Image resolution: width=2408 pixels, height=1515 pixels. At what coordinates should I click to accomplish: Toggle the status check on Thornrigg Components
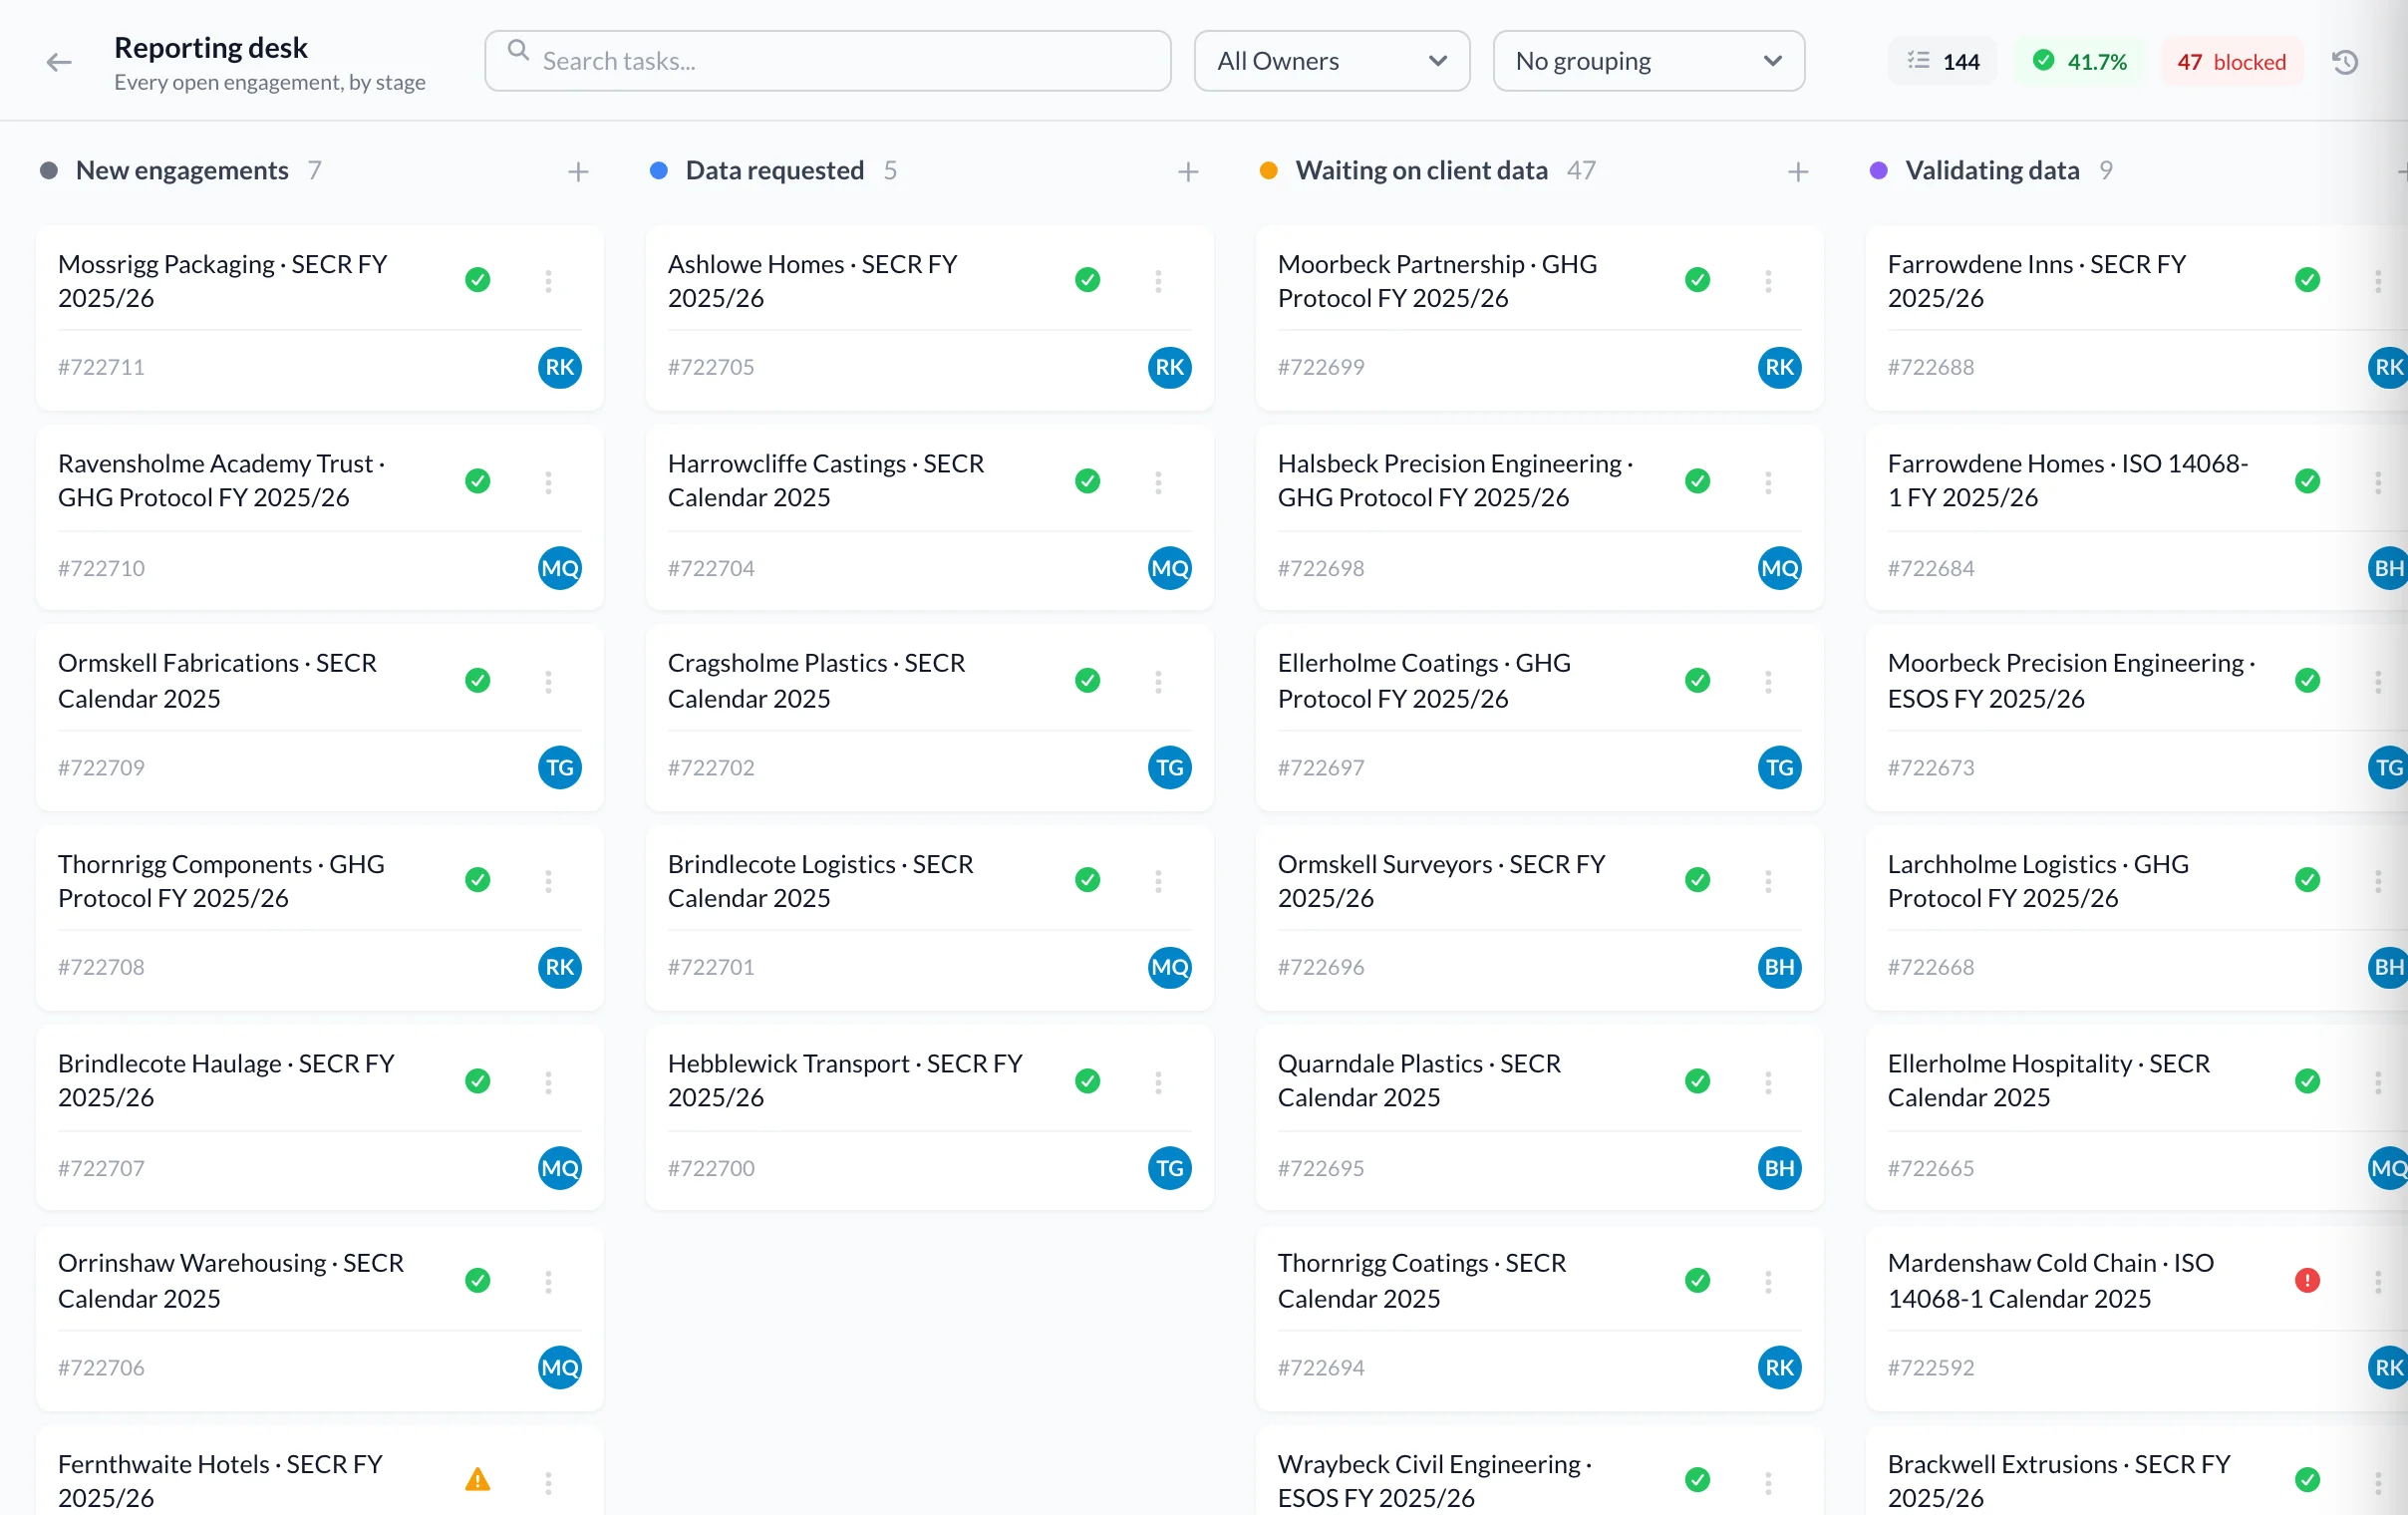pos(478,880)
